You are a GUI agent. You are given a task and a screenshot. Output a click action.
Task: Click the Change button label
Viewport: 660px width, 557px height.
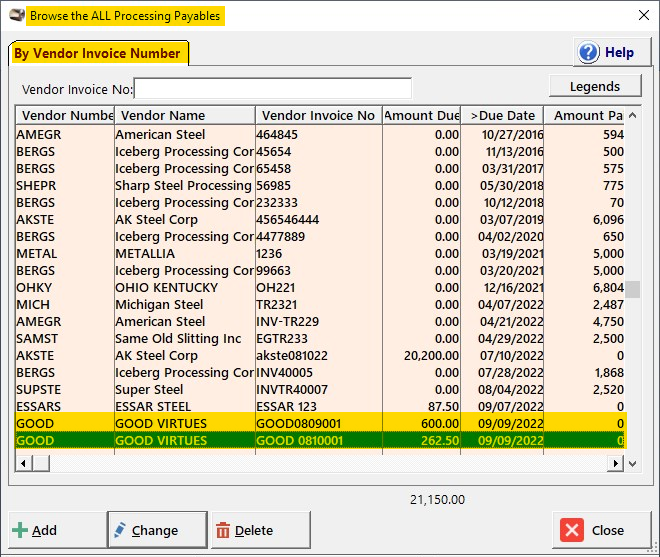click(155, 530)
